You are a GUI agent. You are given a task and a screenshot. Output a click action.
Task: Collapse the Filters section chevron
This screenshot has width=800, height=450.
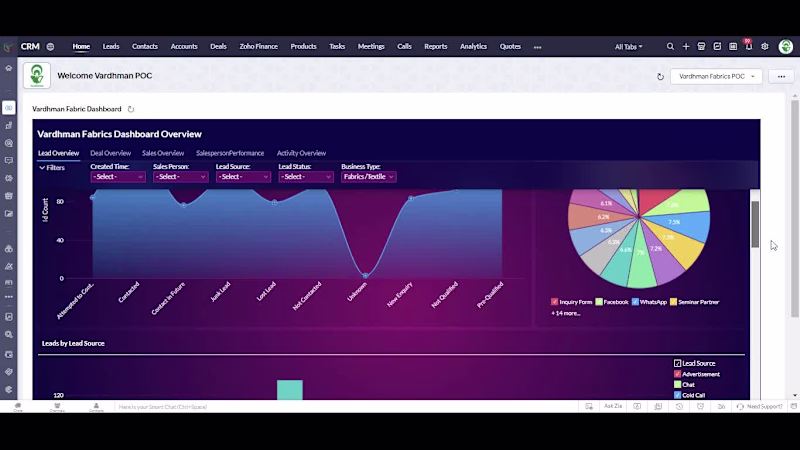pyautogui.click(x=42, y=168)
